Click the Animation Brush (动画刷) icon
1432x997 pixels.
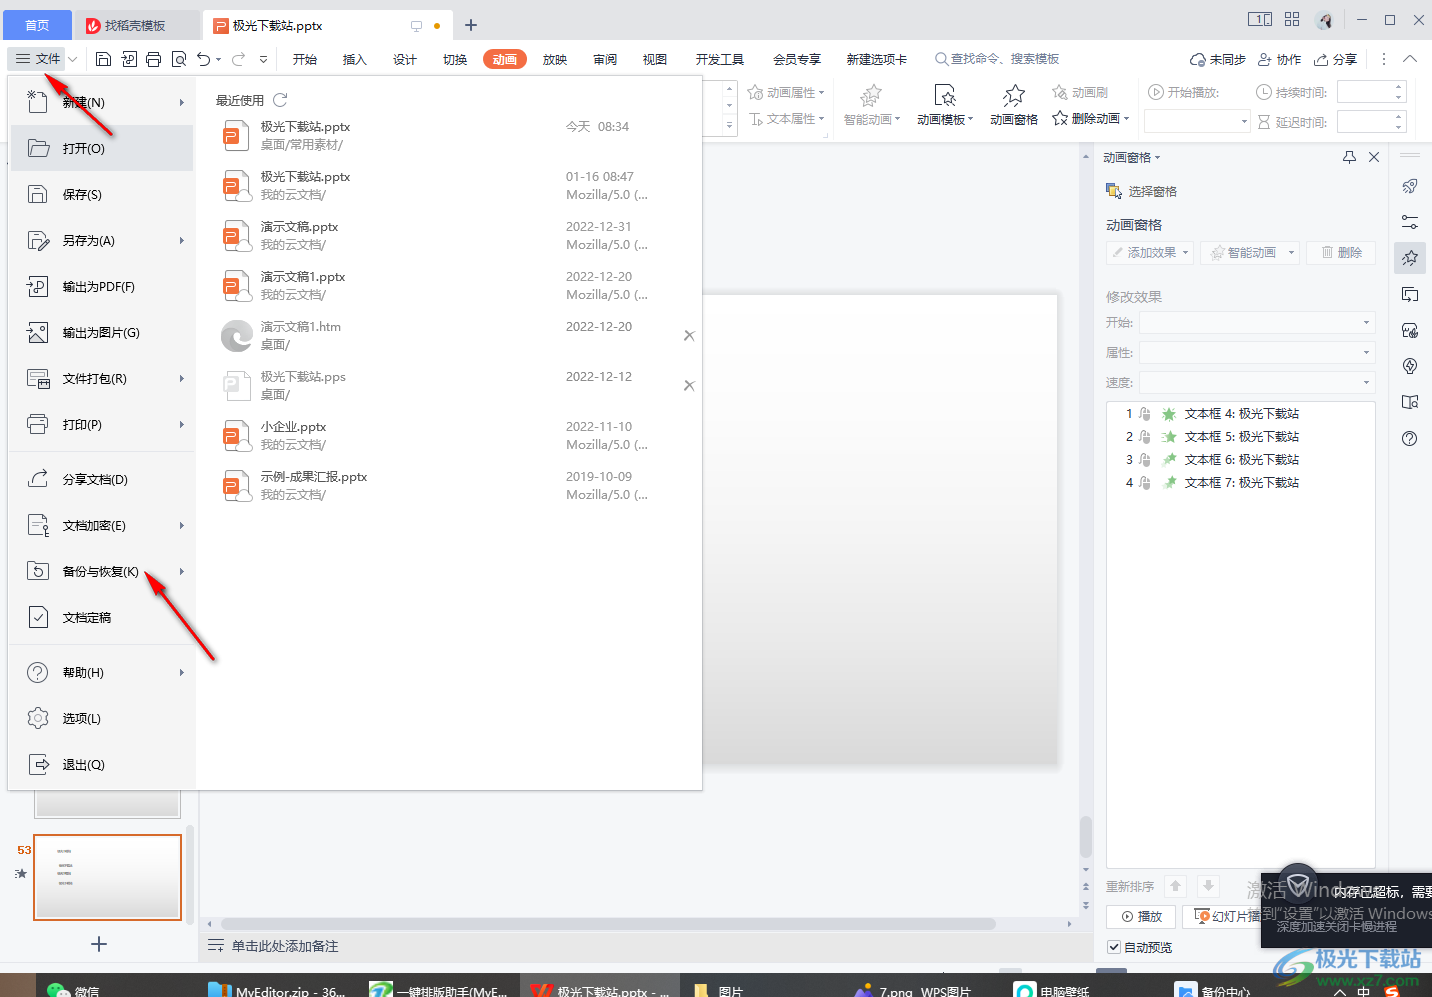click(x=1060, y=92)
